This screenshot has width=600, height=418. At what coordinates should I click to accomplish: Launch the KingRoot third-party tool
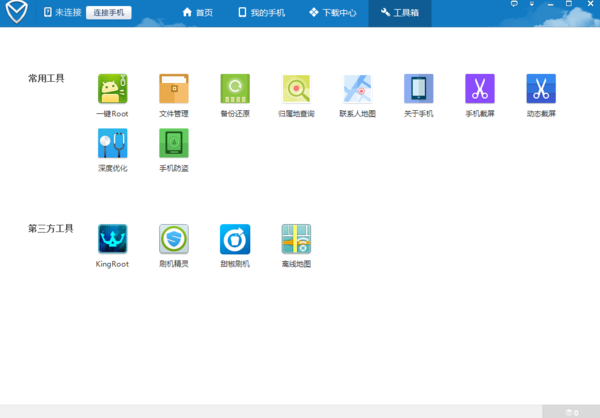pos(112,239)
